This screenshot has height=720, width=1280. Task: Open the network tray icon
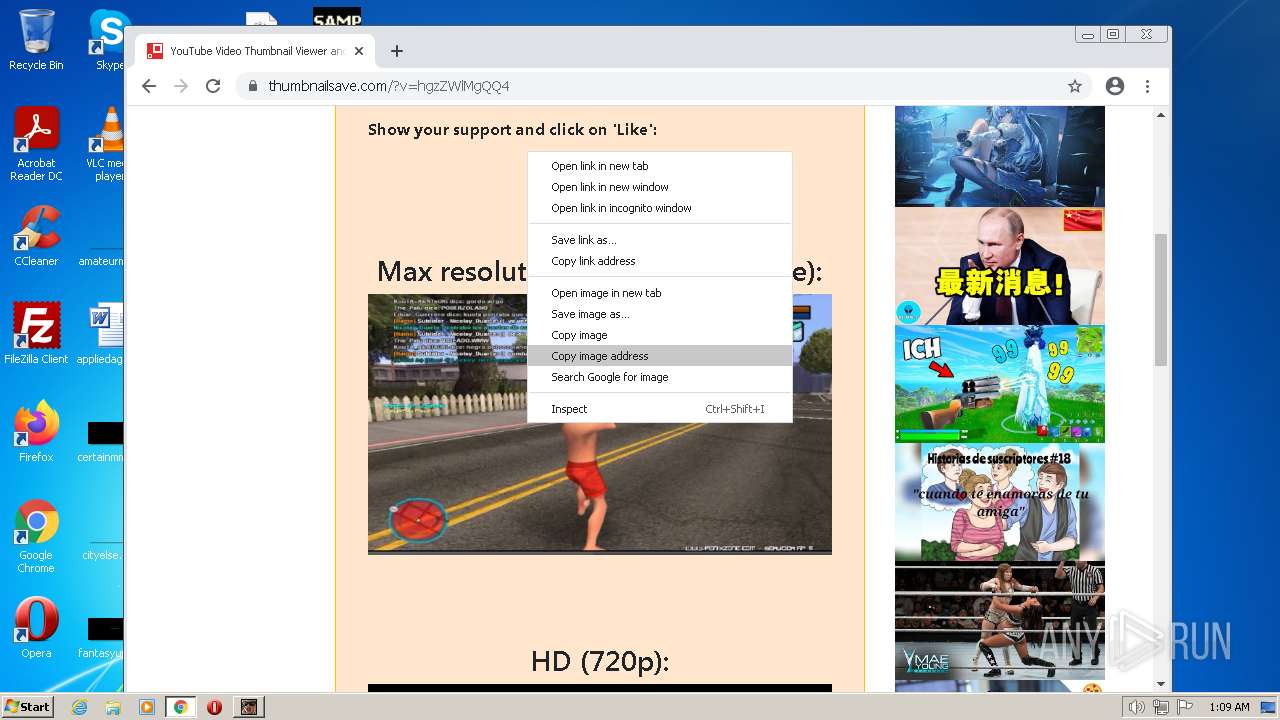pyautogui.click(x=1161, y=707)
